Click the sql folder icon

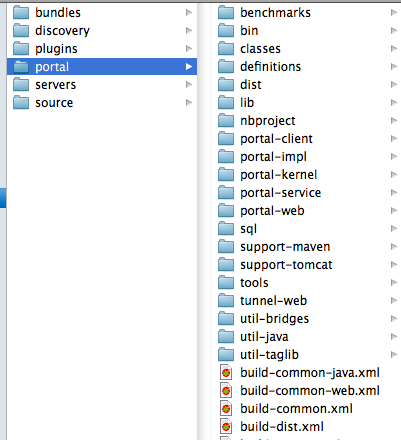coord(226,229)
